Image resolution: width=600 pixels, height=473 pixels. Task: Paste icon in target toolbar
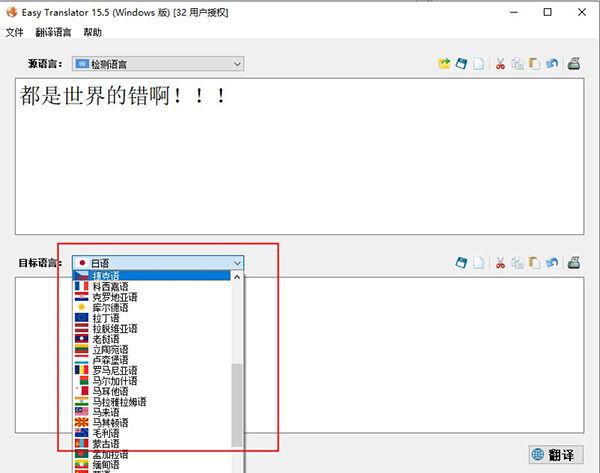click(535, 263)
